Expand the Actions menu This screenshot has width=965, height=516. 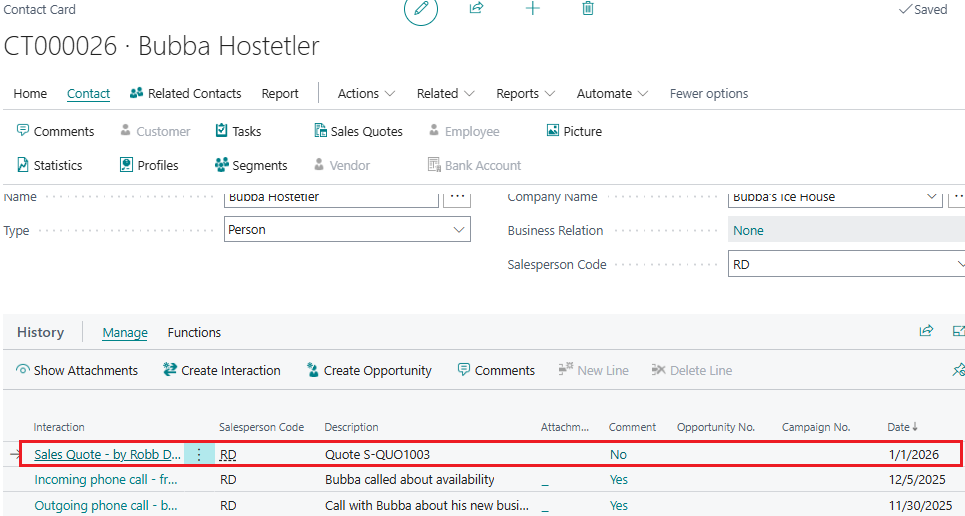click(x=366, y=93)
